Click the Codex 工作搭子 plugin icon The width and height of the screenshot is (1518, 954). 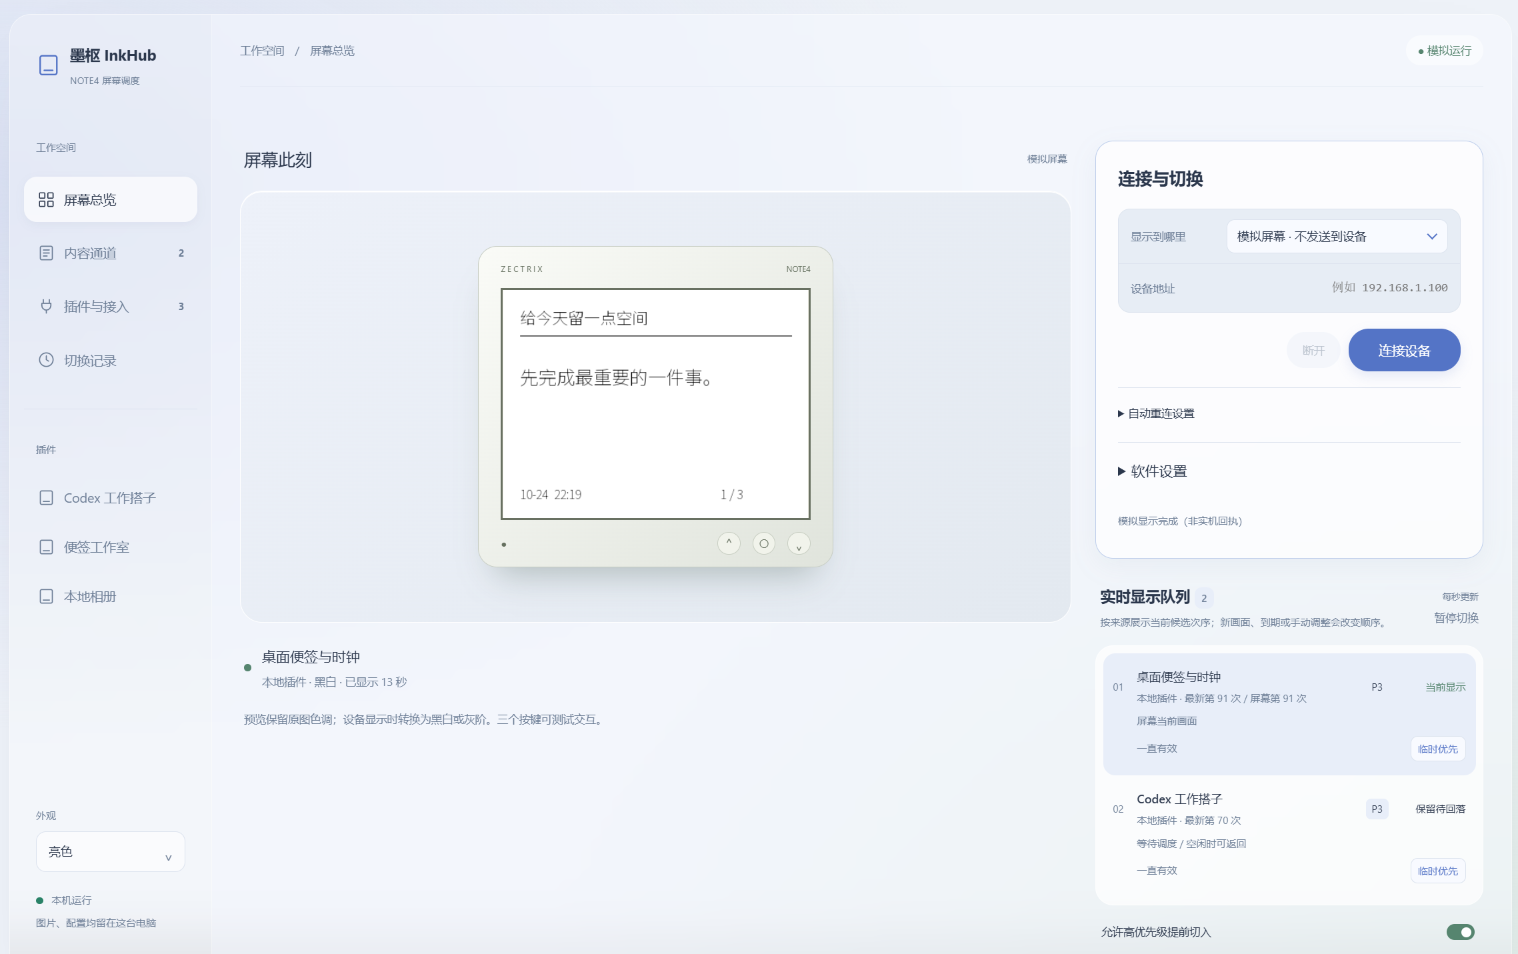[46, 498]
